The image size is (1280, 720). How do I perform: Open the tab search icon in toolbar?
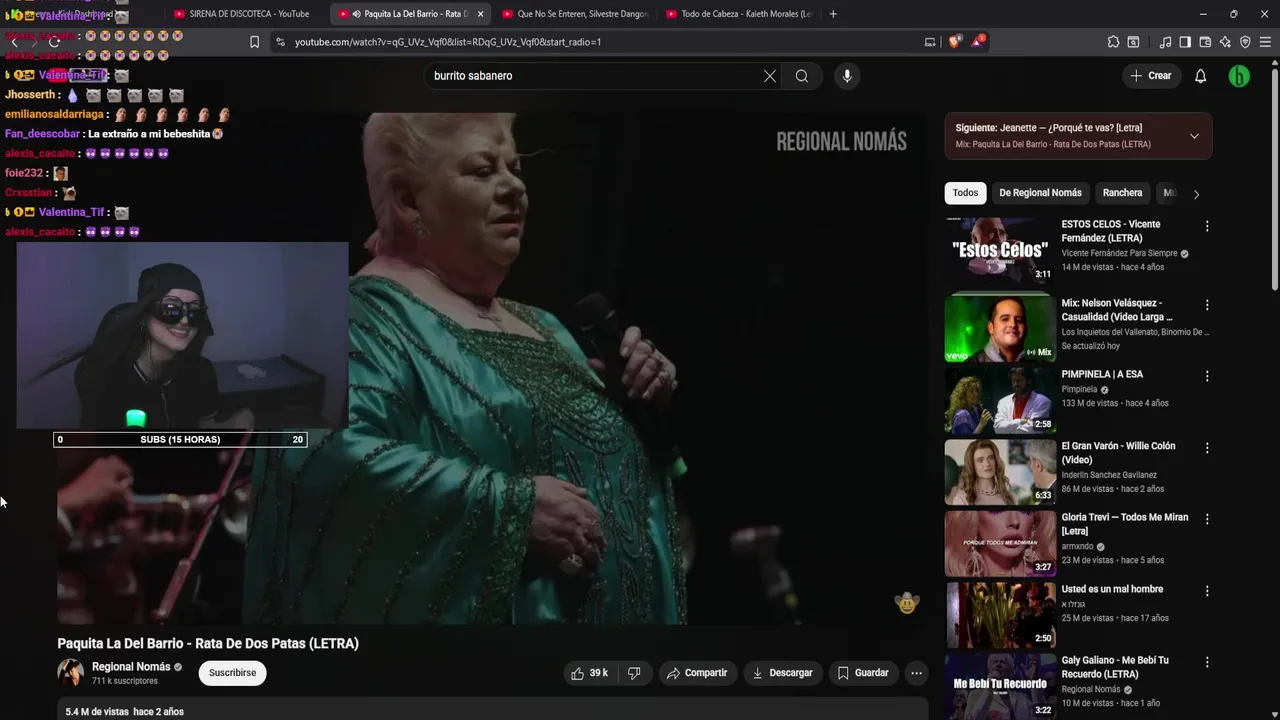point(1133,42)
